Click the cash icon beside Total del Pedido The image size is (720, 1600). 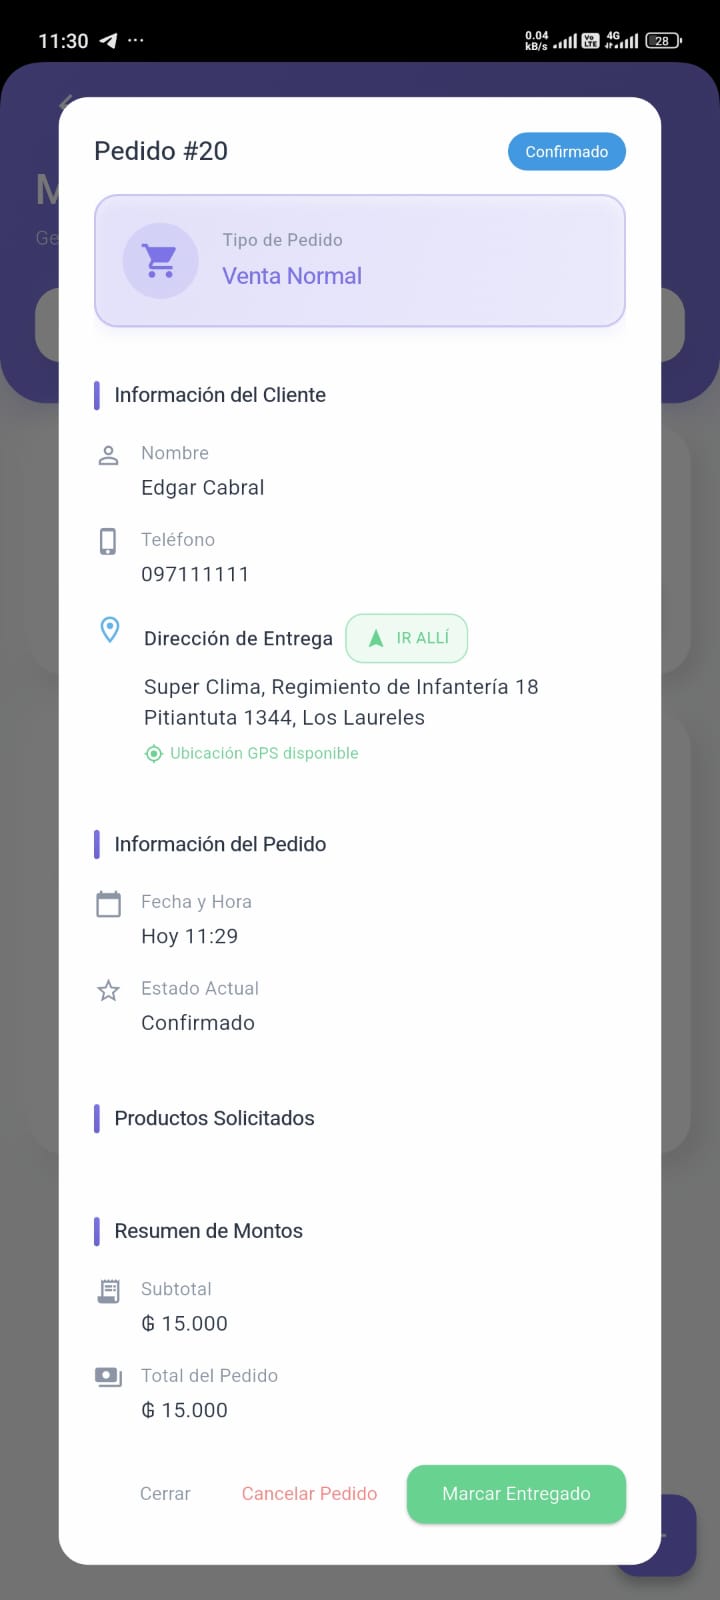click(108, 1377)
